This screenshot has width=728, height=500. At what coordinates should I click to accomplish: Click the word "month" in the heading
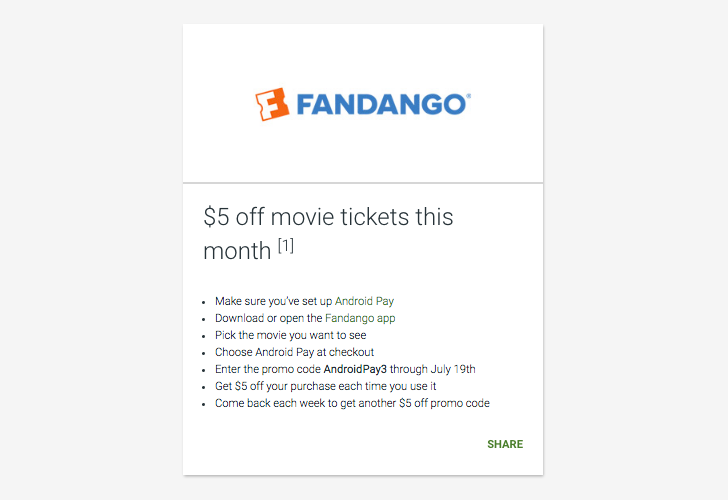237,251
